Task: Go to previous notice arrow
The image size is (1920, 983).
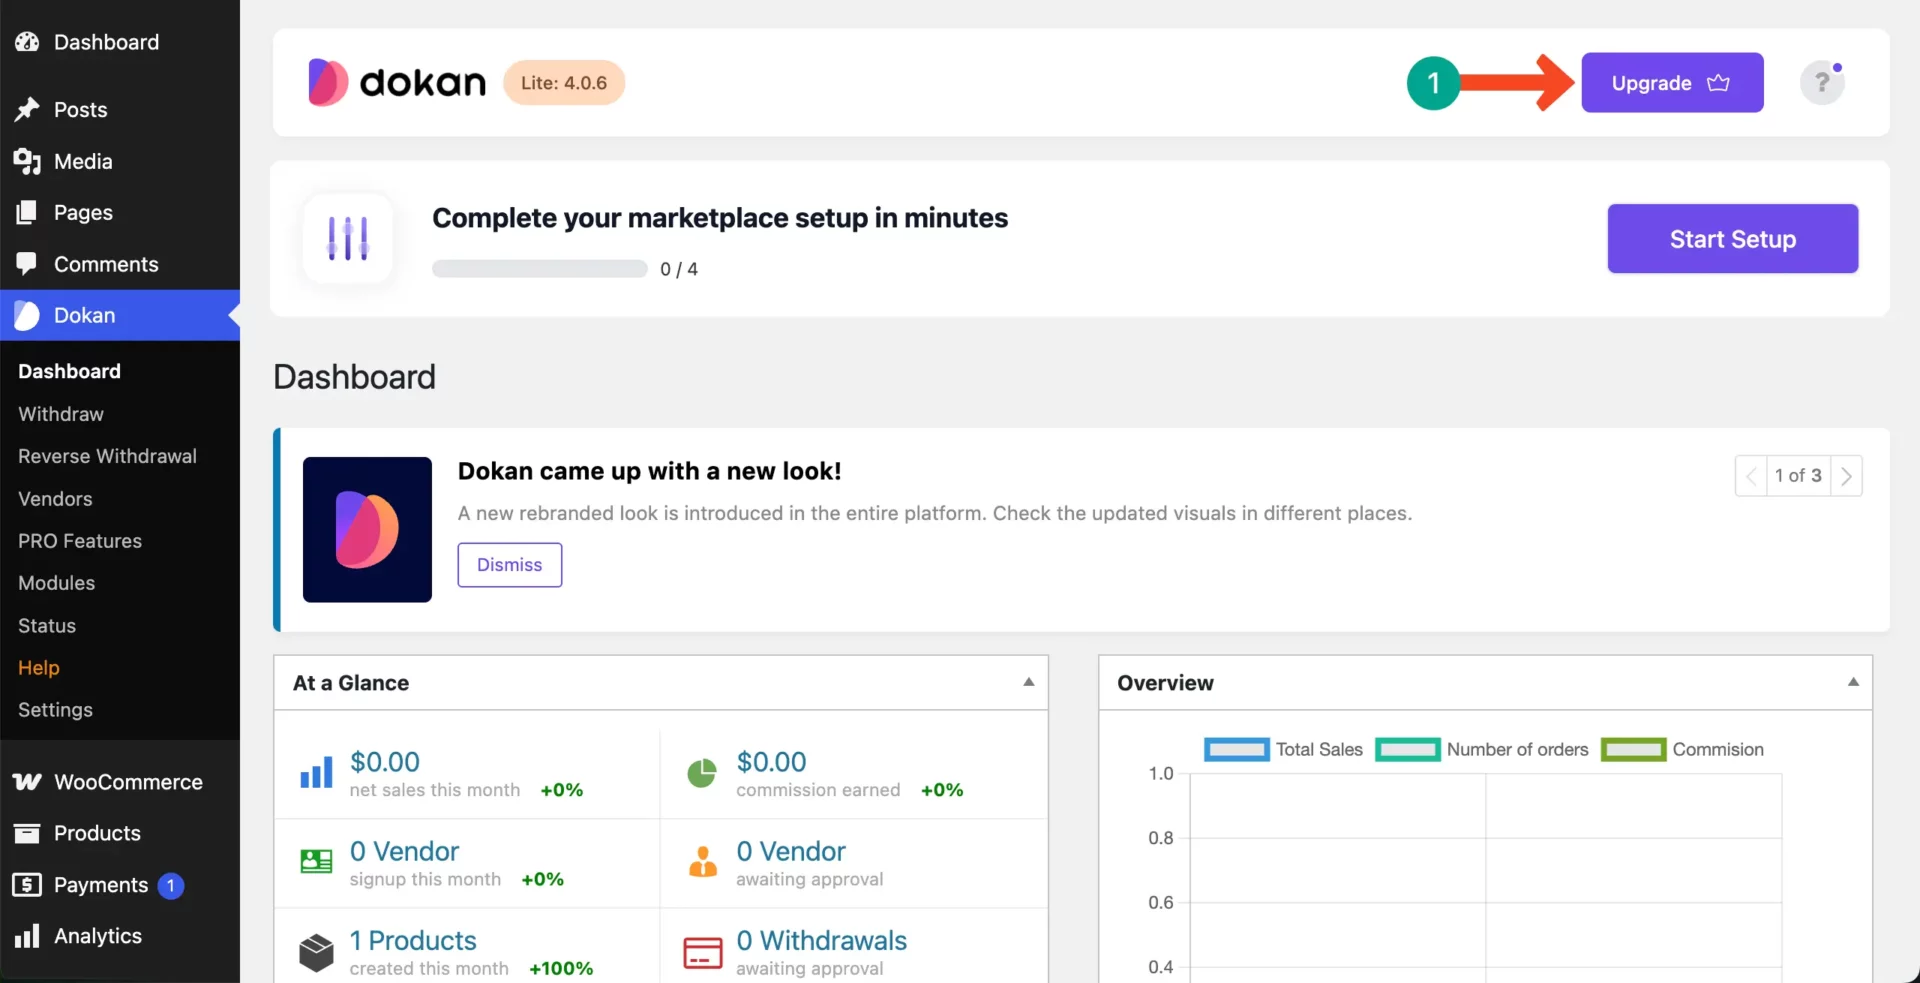Action: [x=1751, y=476]
